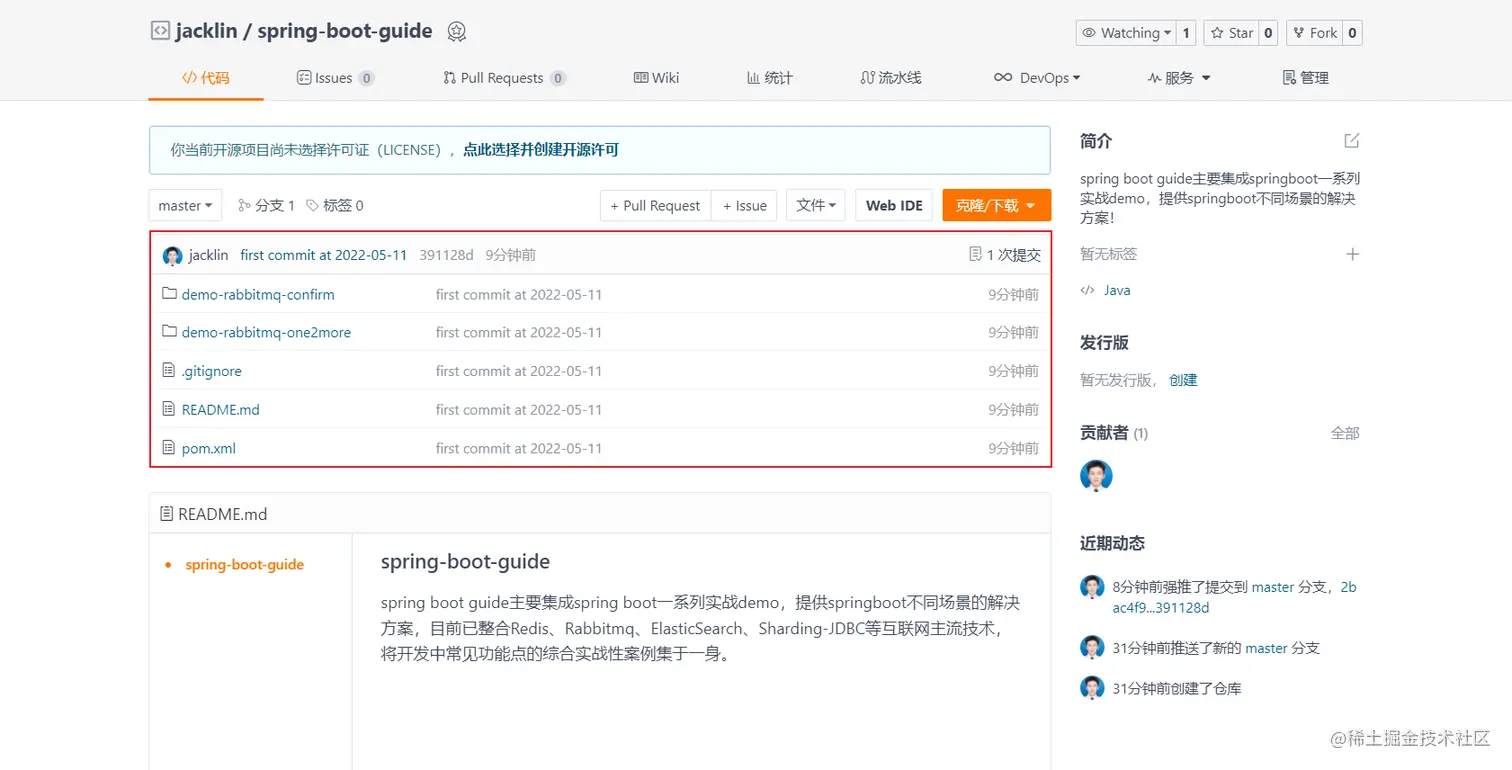Expand the DevOps menu
This screenshot has height=770, width=1512.
pos(1037,78)
